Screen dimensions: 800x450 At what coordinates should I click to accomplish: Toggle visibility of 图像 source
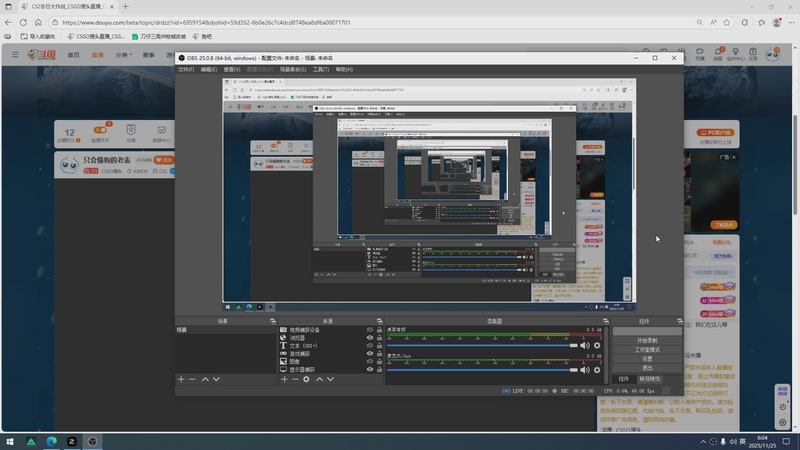370,361
